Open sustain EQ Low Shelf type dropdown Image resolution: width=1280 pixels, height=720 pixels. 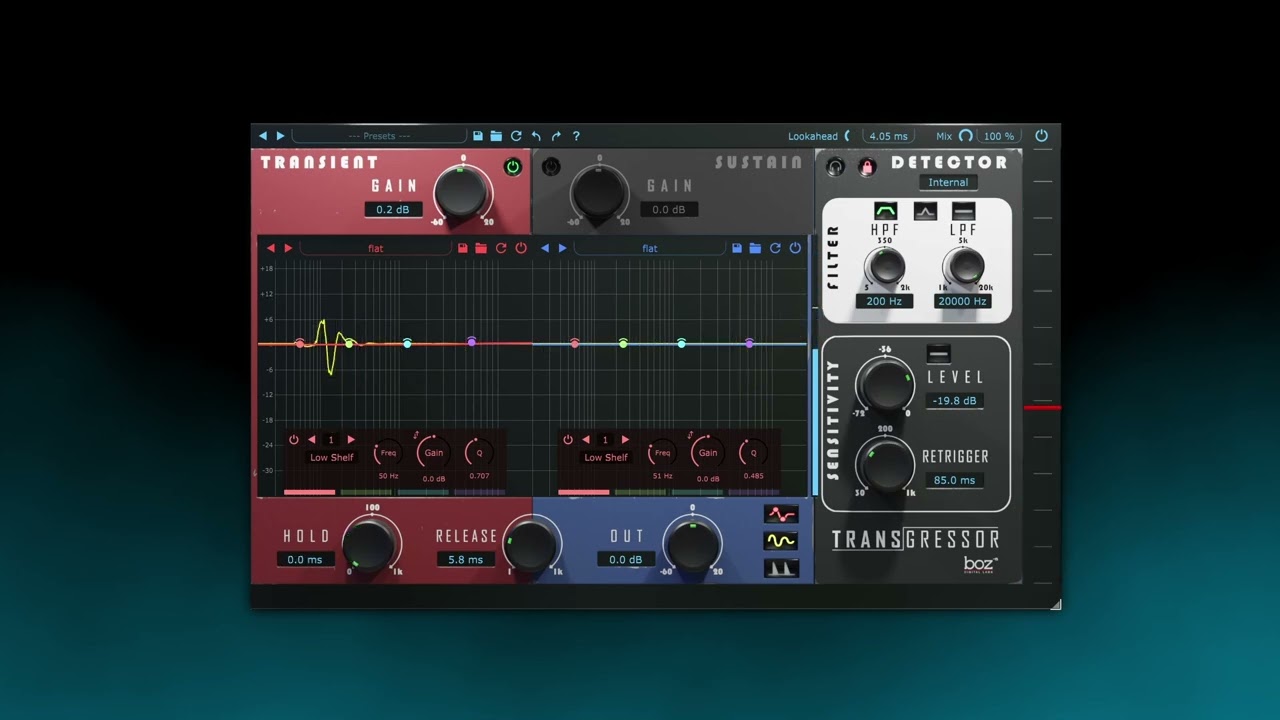tap(606, 457)
